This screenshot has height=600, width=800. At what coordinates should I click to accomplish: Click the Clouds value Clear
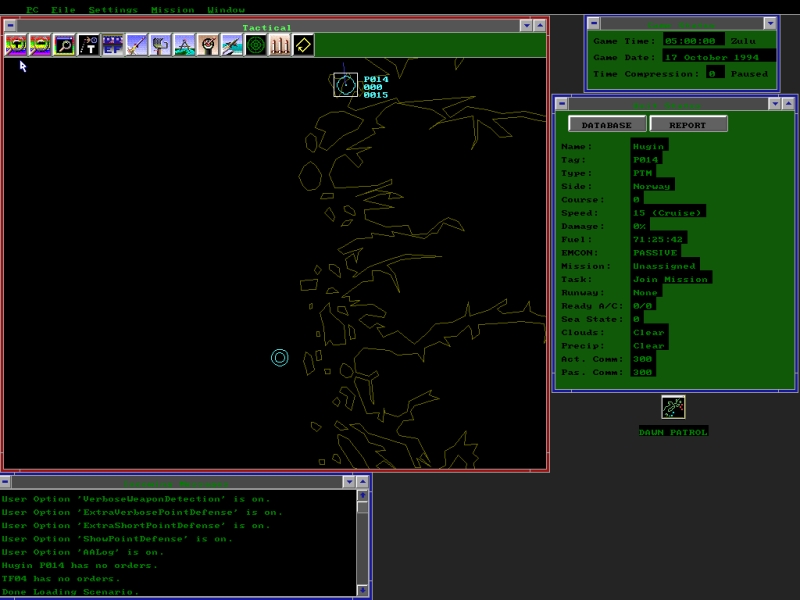pos(649,332)
